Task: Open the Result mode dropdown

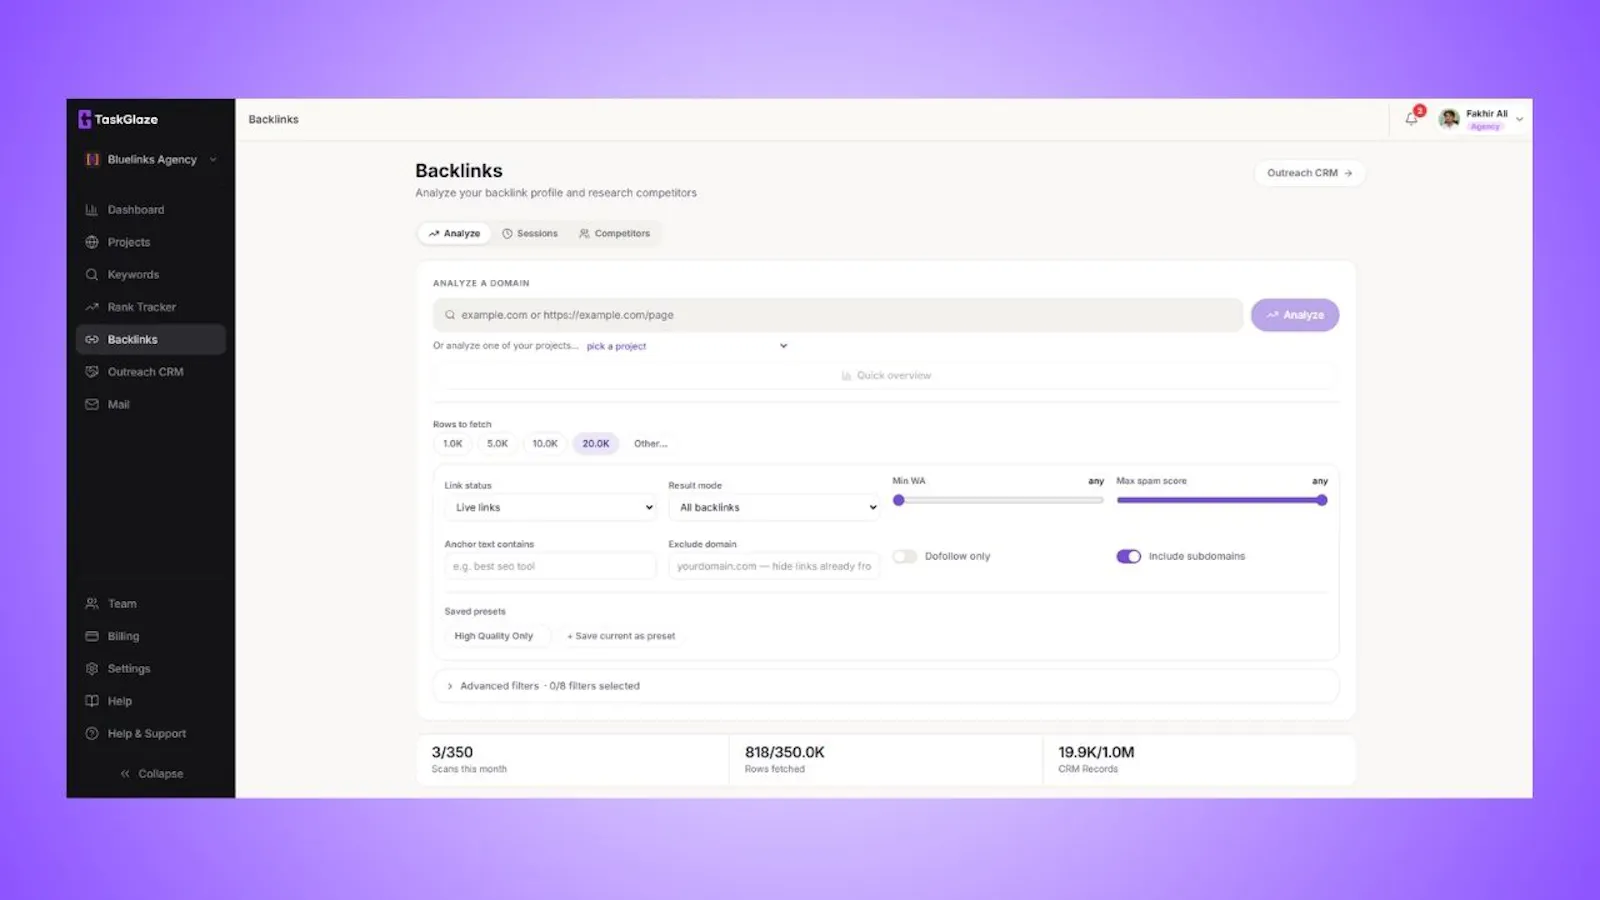Action: (774, 508)
